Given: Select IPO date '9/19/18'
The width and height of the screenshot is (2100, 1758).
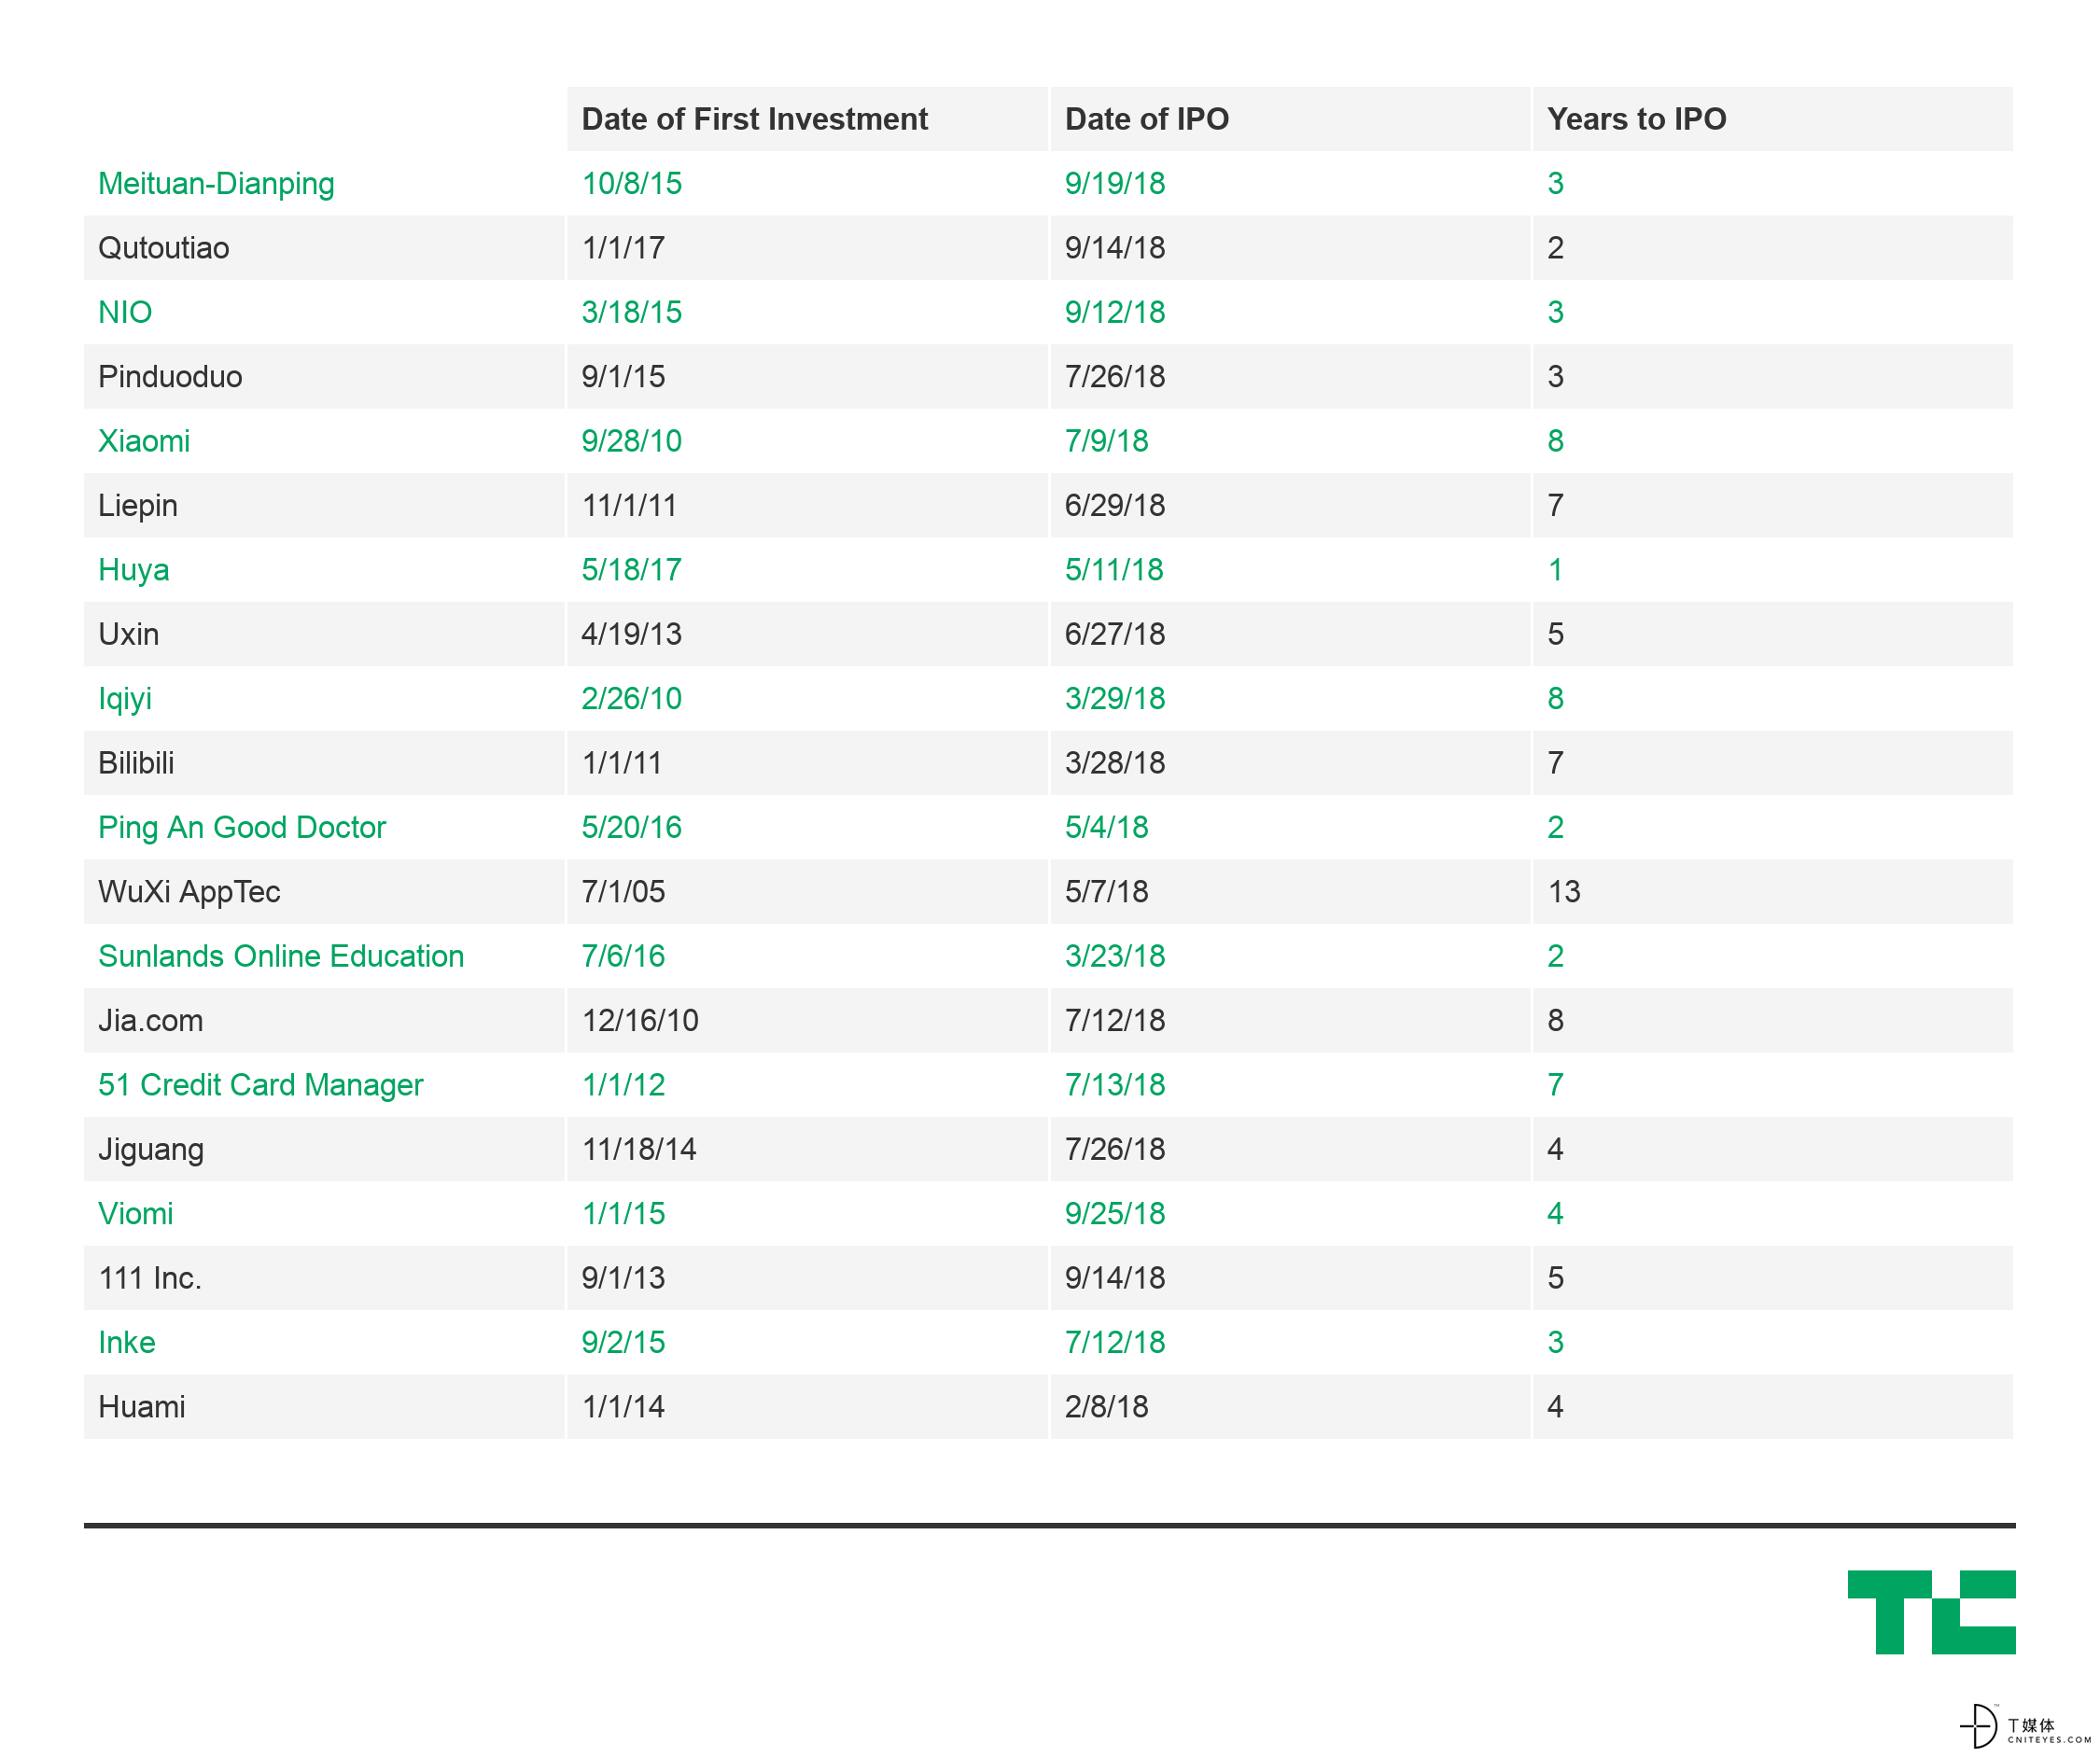Looking at the screenshot, I should pyautogui.click(x=1114, y=184).
